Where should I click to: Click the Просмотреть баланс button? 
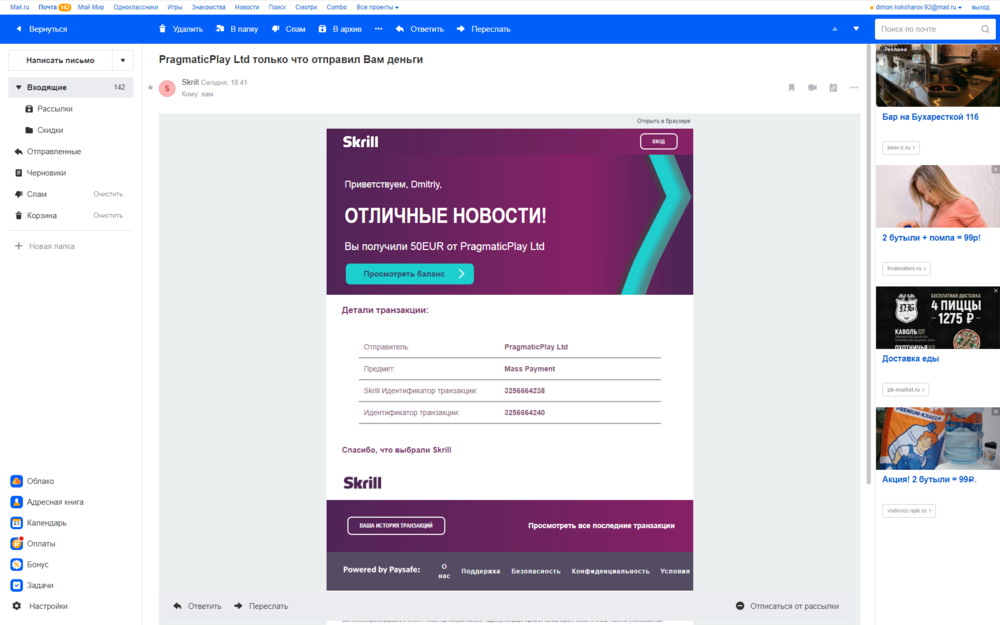coord(409,274)
